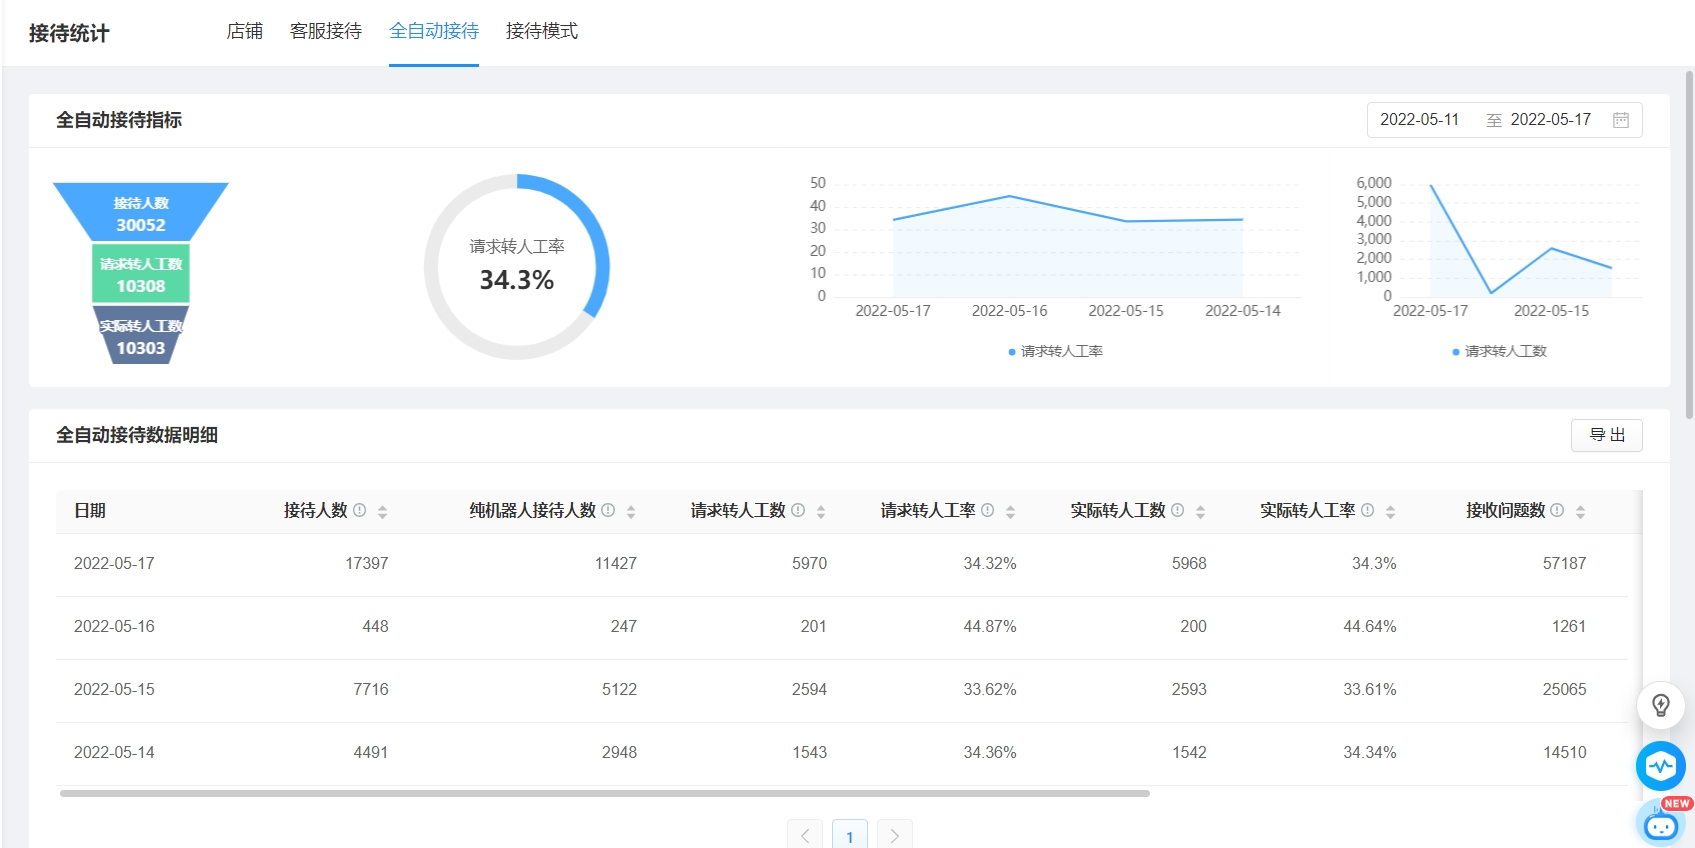Open the lightbulb tips floating button
Screen dimensions: 1695x848
1661,705
